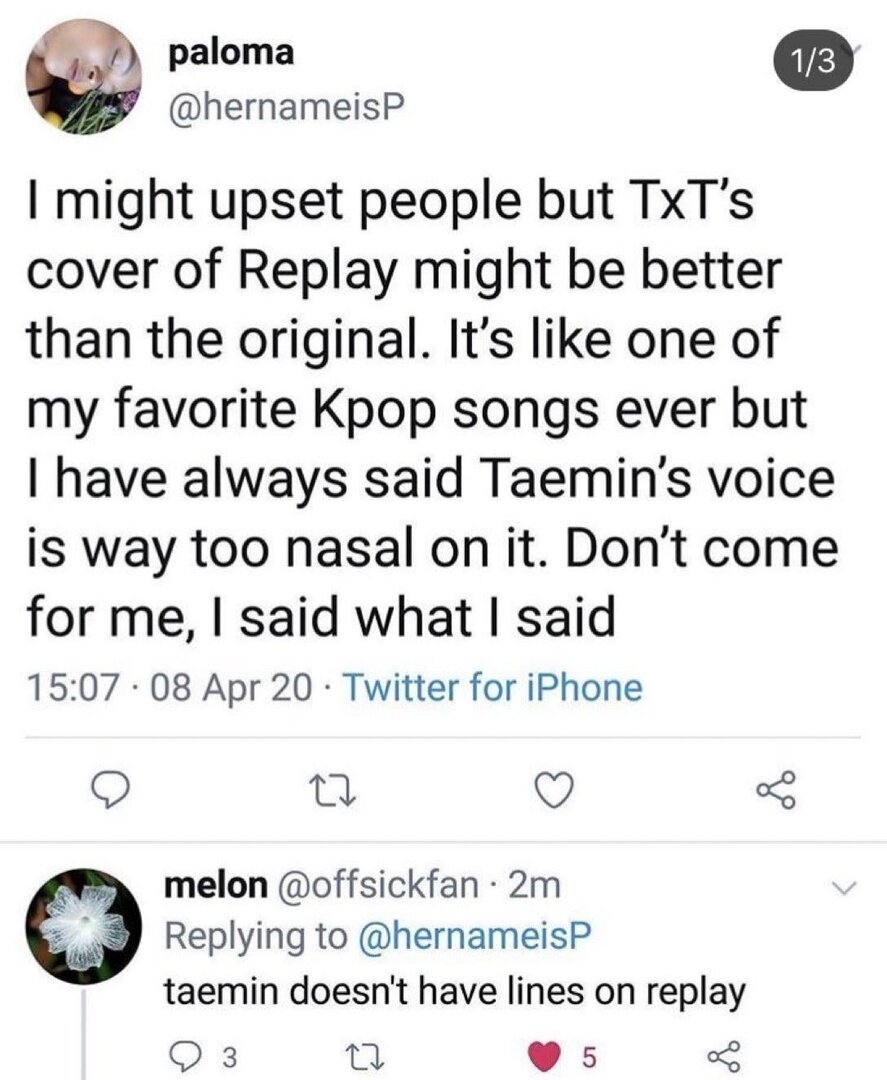
Task: Open Twitter for iPhone source link
Action: click(x=492, y=687)
